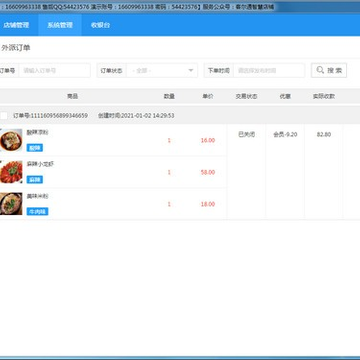Click the 下单时间 date field
This screenshot has height=360, width=360.
tap(269, 71)
